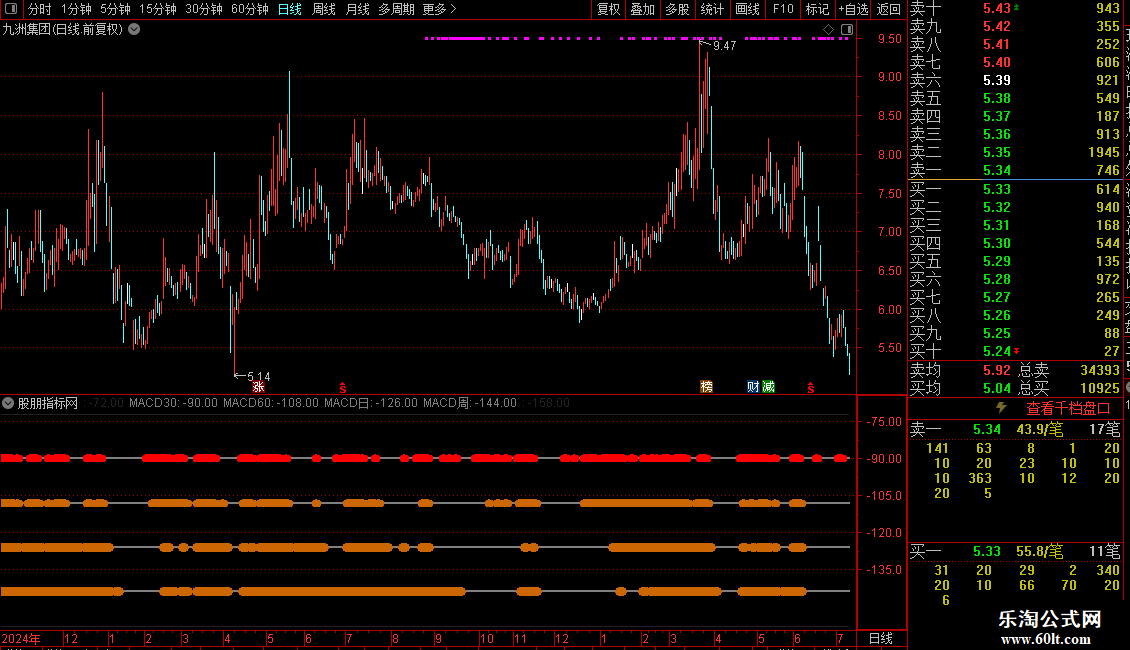Click the 2024年 date label on the timeline
The width and height of the screenshot is (1130, 650).
[x=21, y=638]
